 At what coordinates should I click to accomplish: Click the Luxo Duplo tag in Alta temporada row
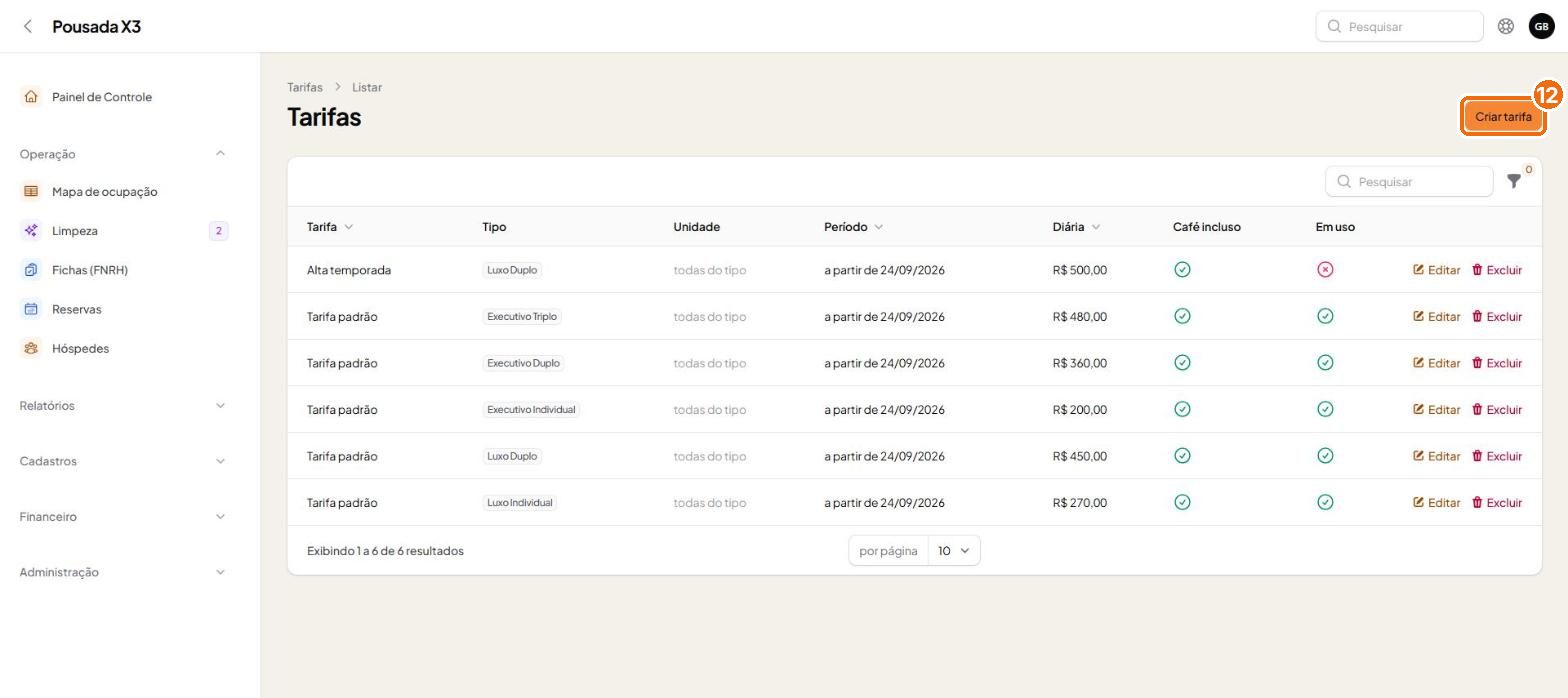tap(512, 270)
